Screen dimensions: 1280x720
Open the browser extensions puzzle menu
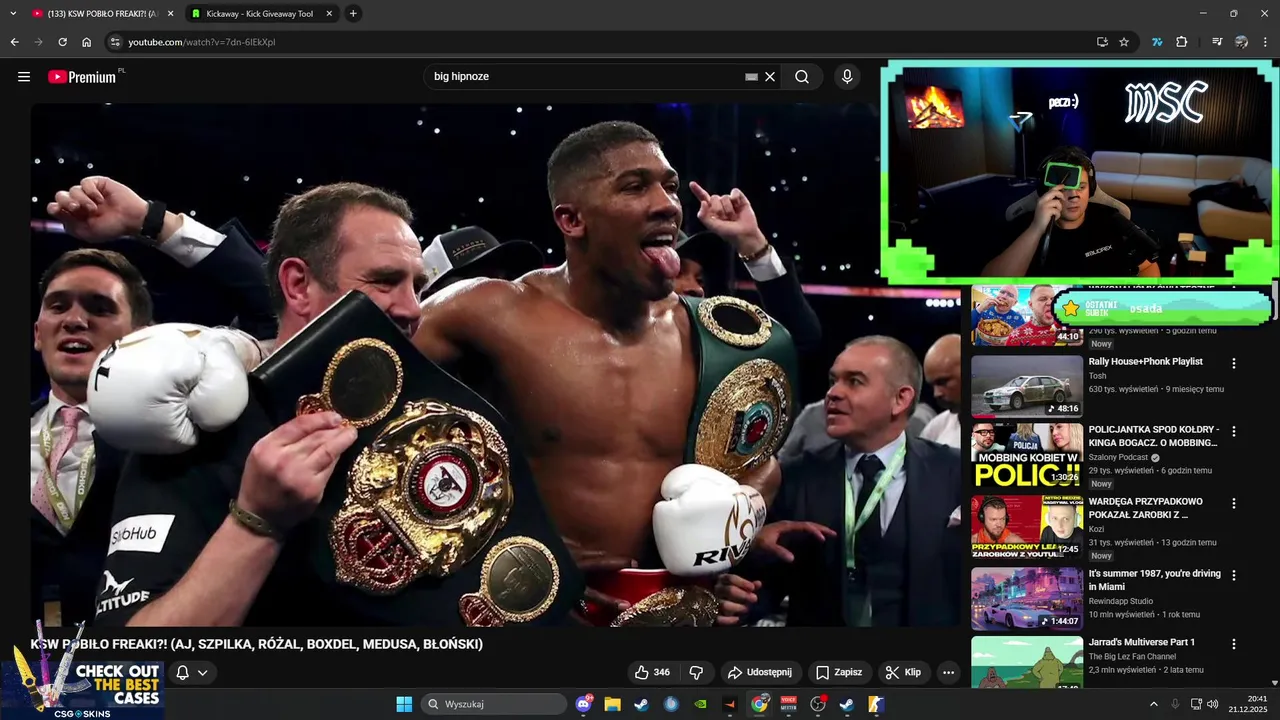pyautogui.click(x=1181, y=42)
